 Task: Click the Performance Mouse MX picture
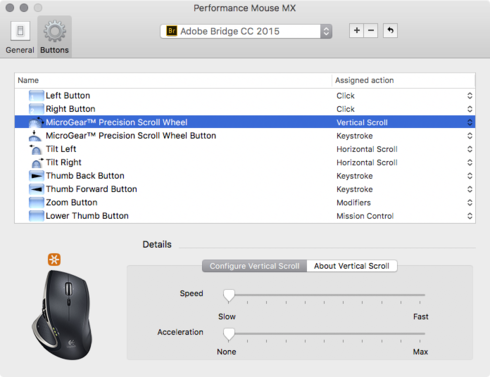coord(62,314)
